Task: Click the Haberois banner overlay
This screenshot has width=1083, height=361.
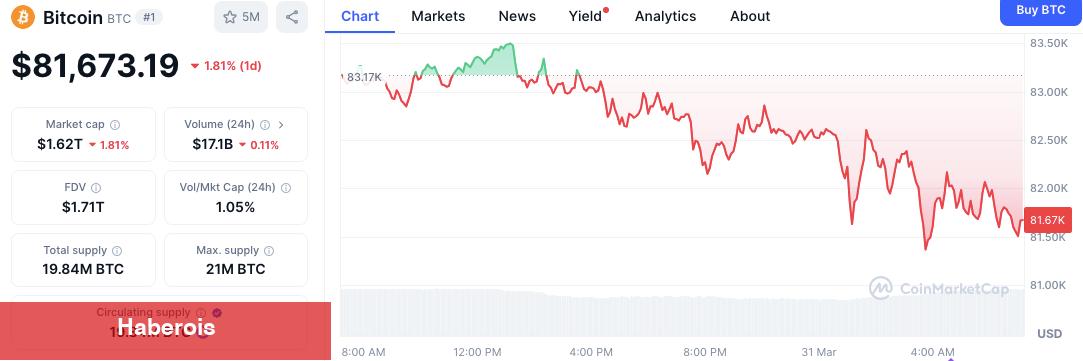Action: pos(166,327)
